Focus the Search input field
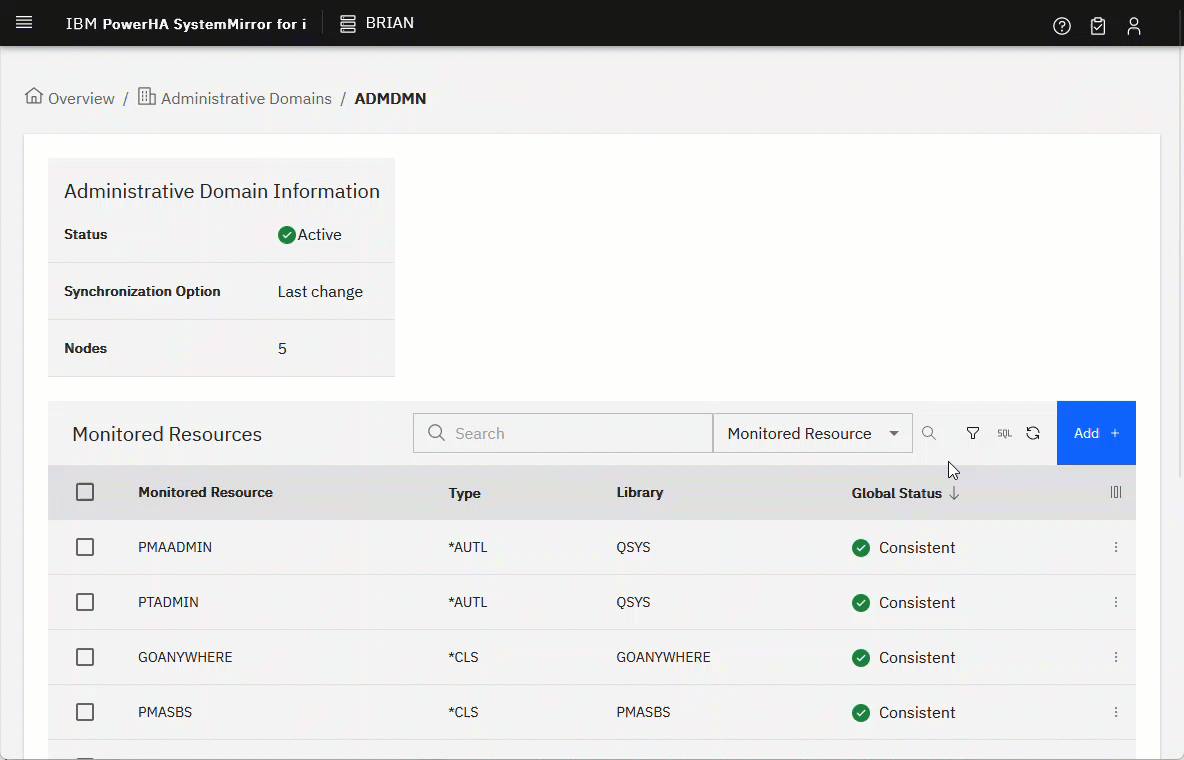The width and height of the screenshot is (1184, 760). coord(563,433)
